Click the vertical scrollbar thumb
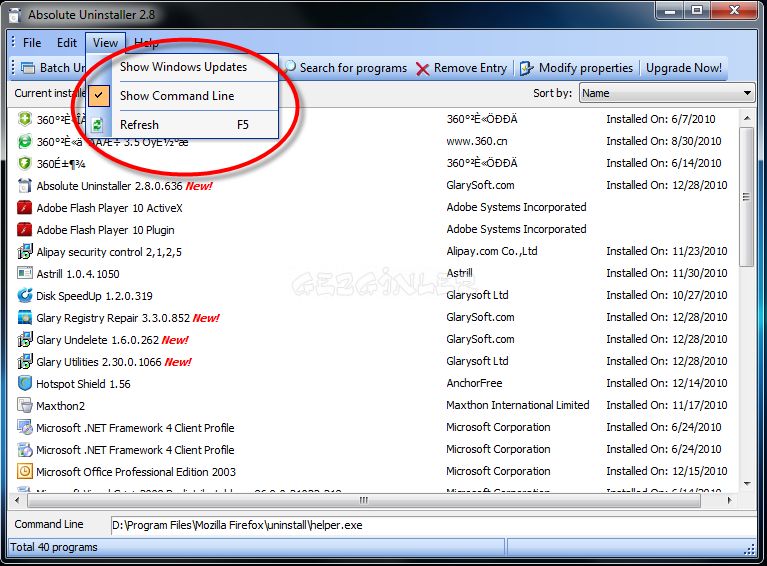Viewport: 767px width, 566px height. 746,197
